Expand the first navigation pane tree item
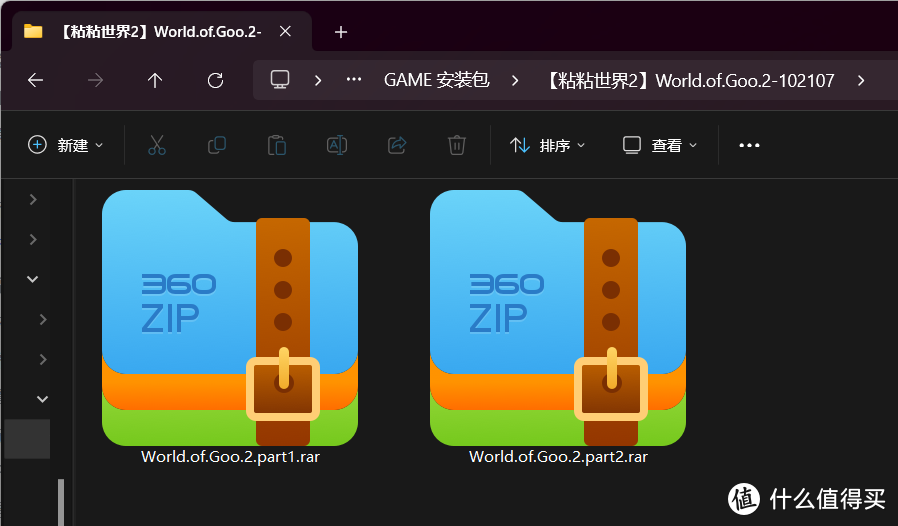The image size is (898, 526). tap(33, 199)
